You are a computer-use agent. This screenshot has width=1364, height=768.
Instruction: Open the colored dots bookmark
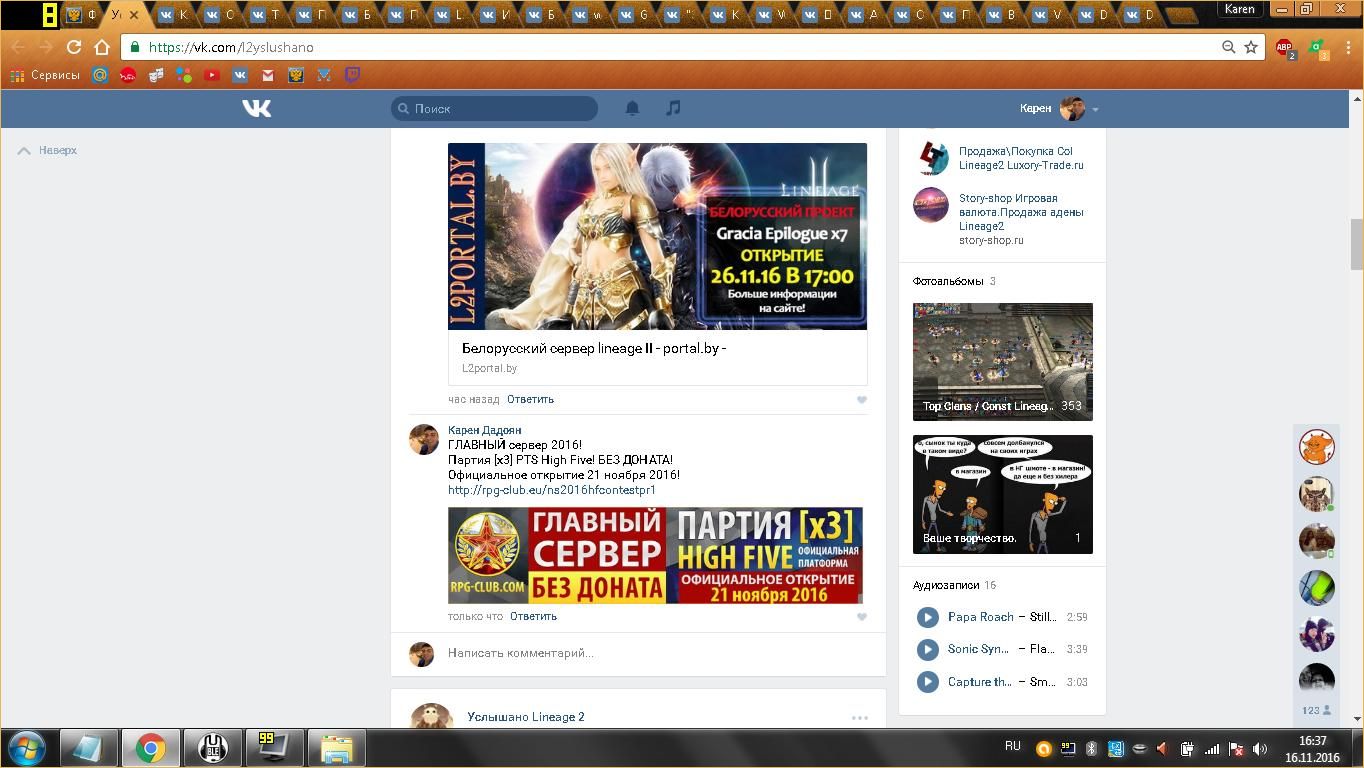tap(184, 75)
